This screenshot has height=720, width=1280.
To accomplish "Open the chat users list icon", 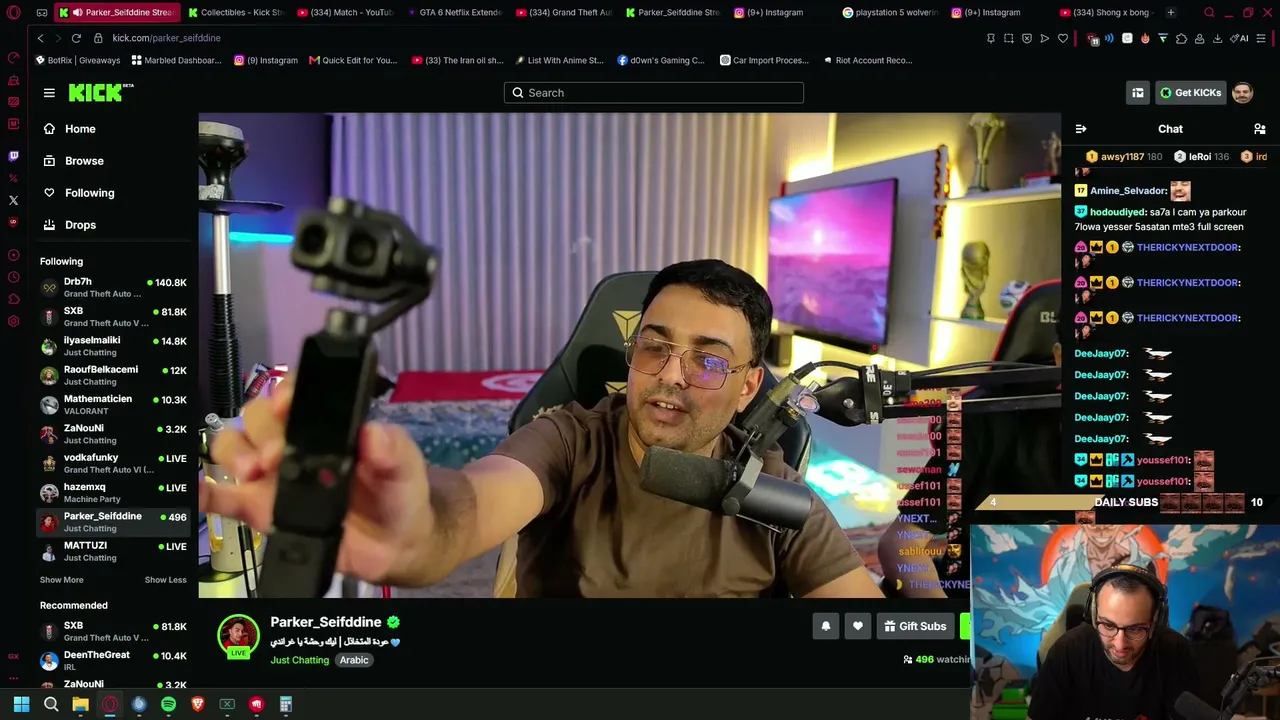I will tap(1260, 129).
